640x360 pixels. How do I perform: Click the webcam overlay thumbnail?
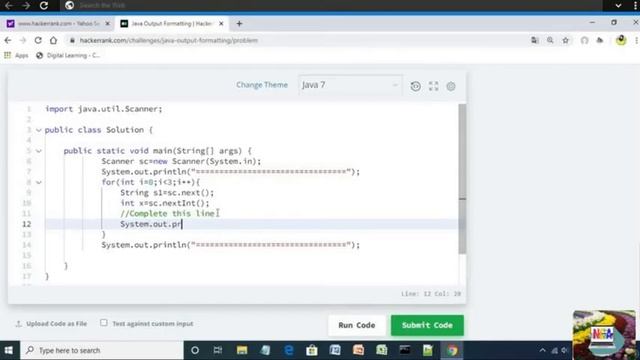(x=604, y=335)
